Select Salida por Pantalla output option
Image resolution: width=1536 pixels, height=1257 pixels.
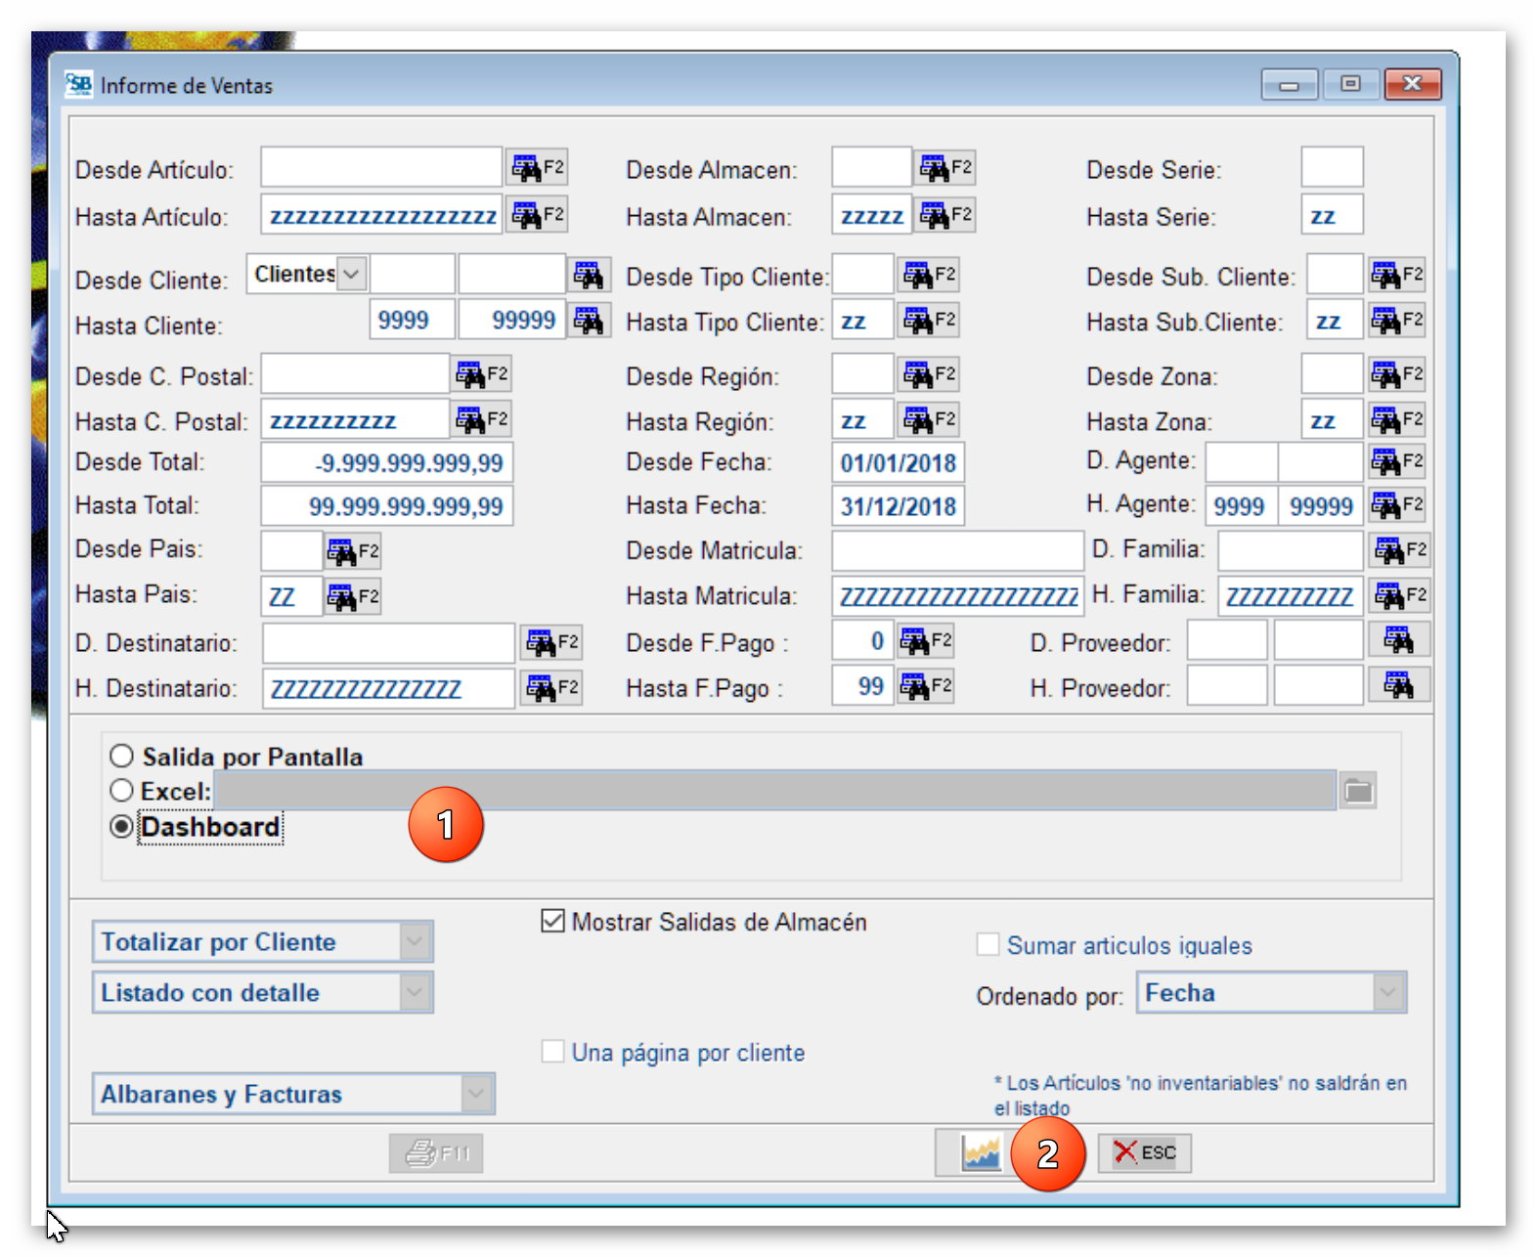point(122,756)
